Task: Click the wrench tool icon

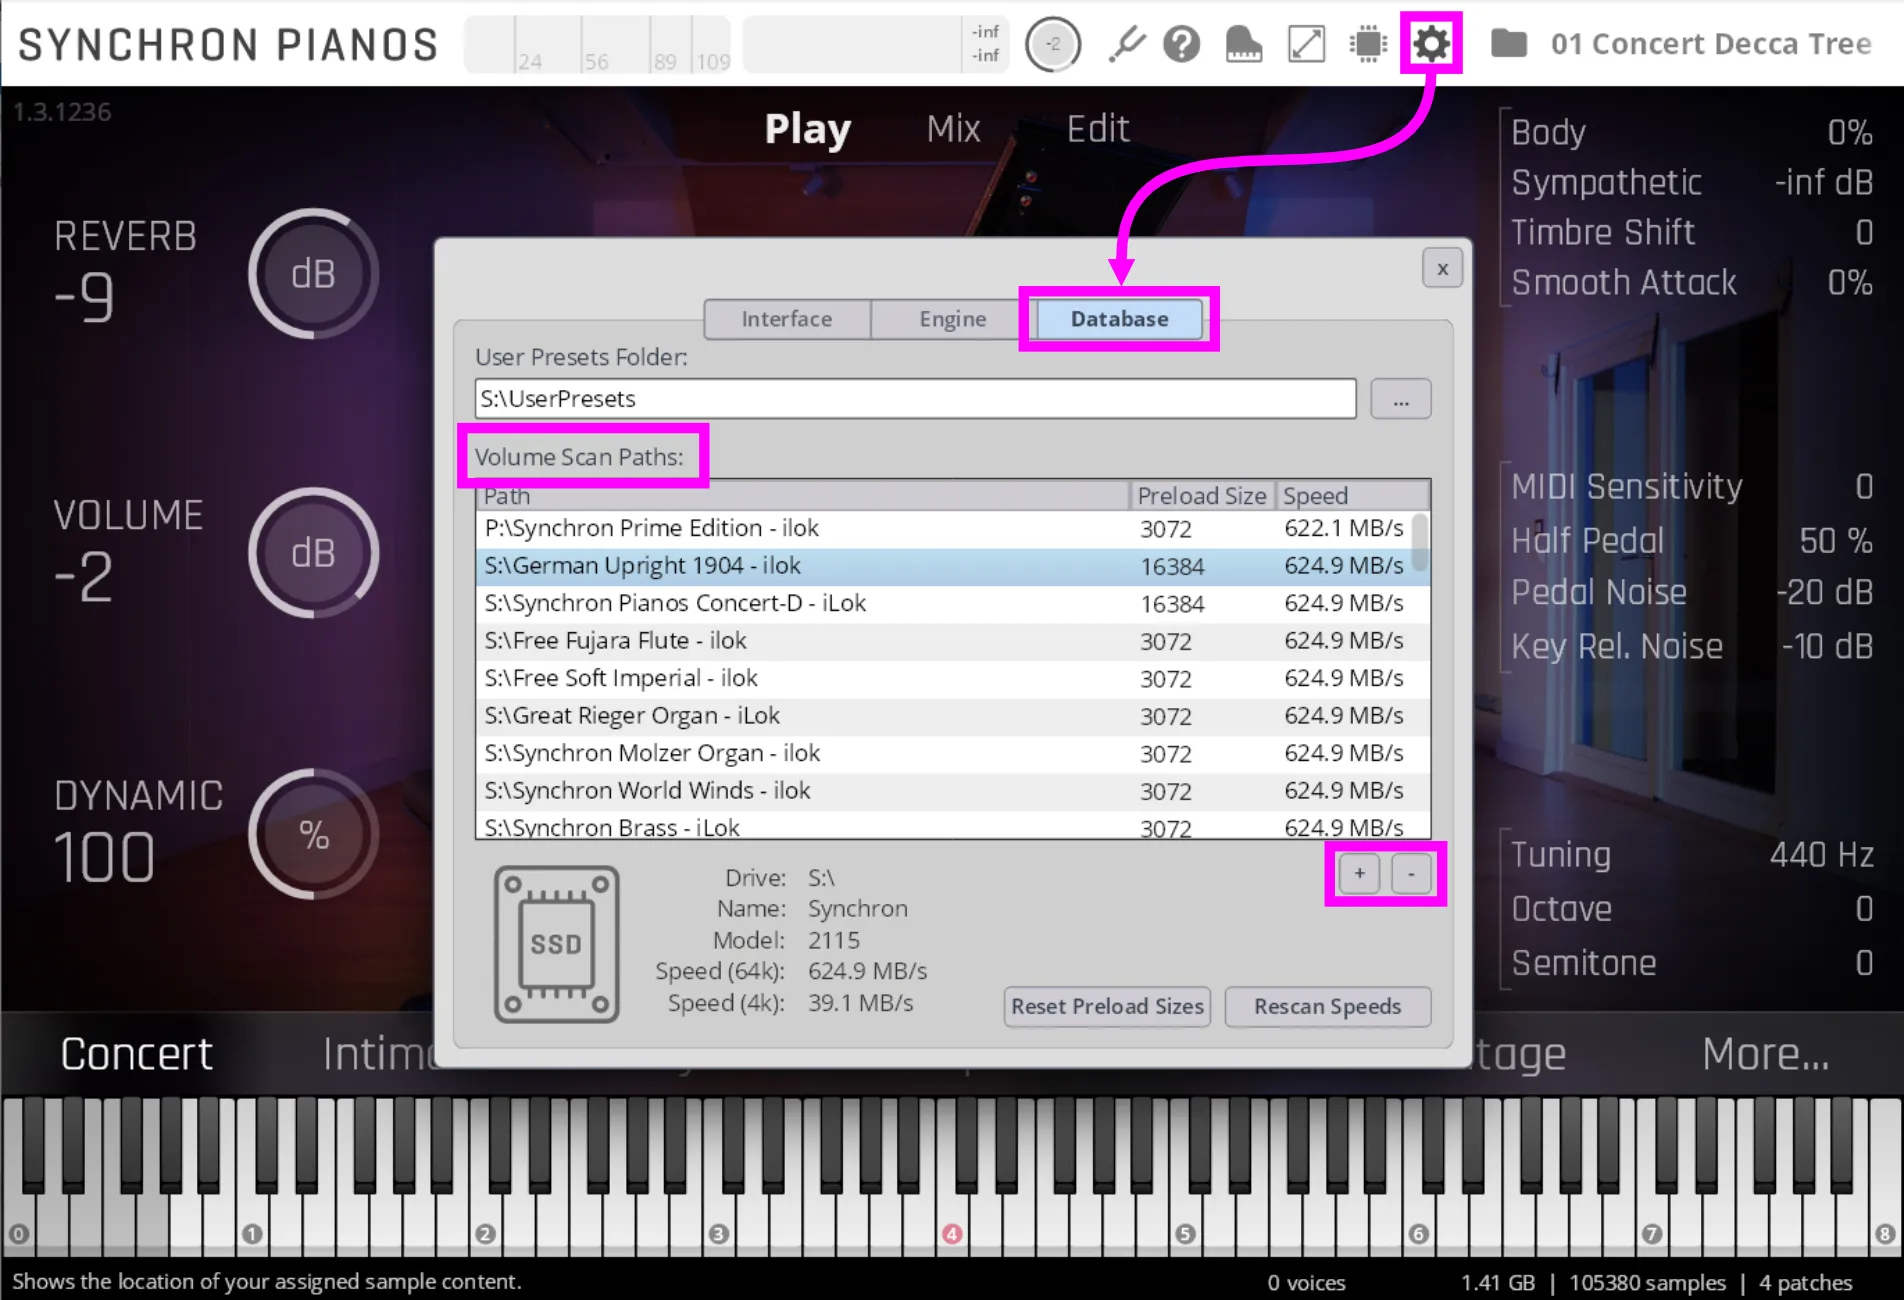Action: (1126, 44)
